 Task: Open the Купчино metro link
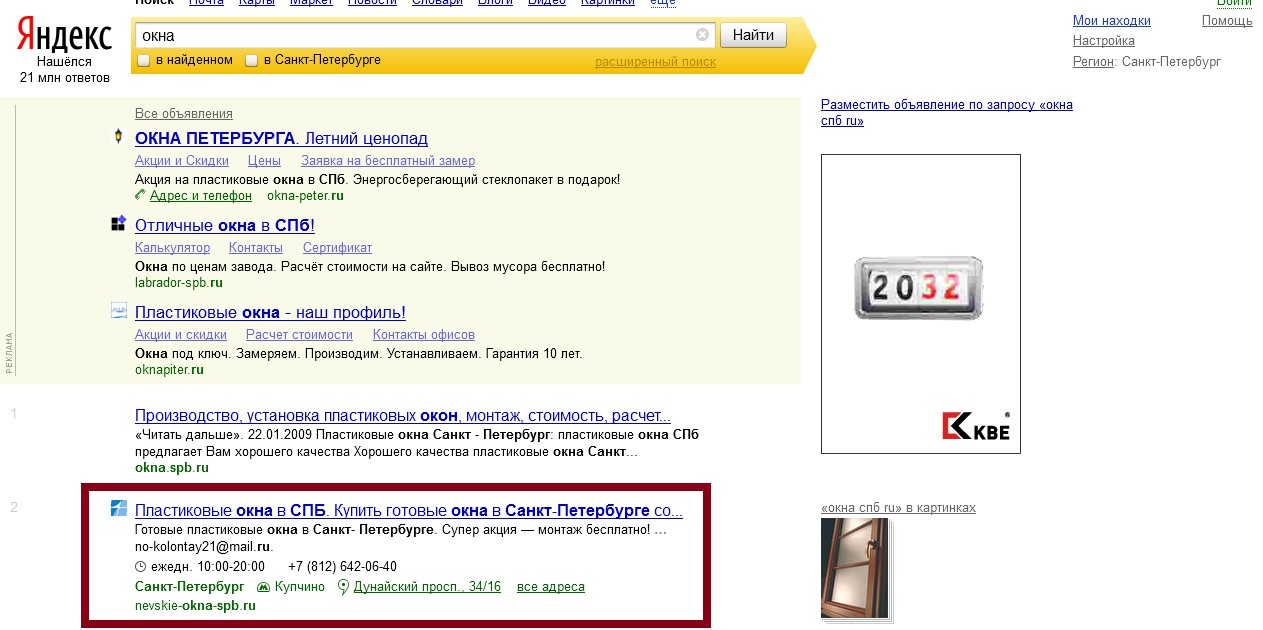[299, 587]
